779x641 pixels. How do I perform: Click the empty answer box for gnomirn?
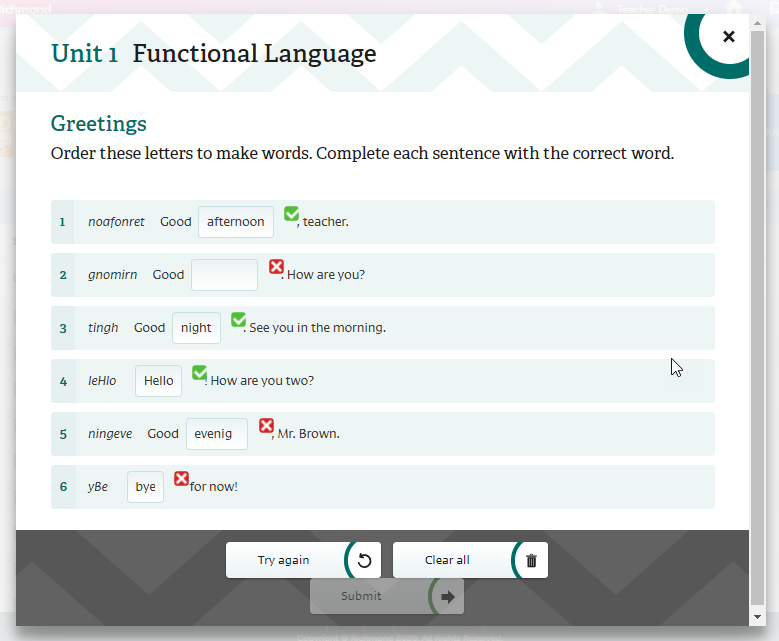coord(224,275)
